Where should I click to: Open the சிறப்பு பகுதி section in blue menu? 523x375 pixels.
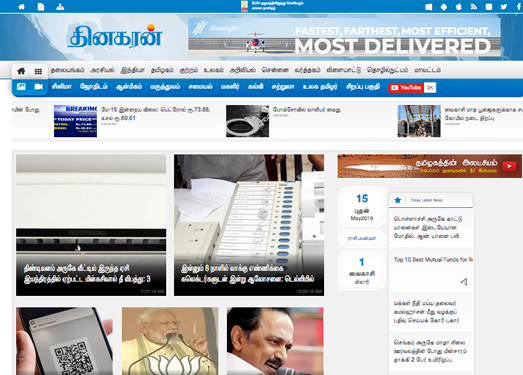coord(363,86)
